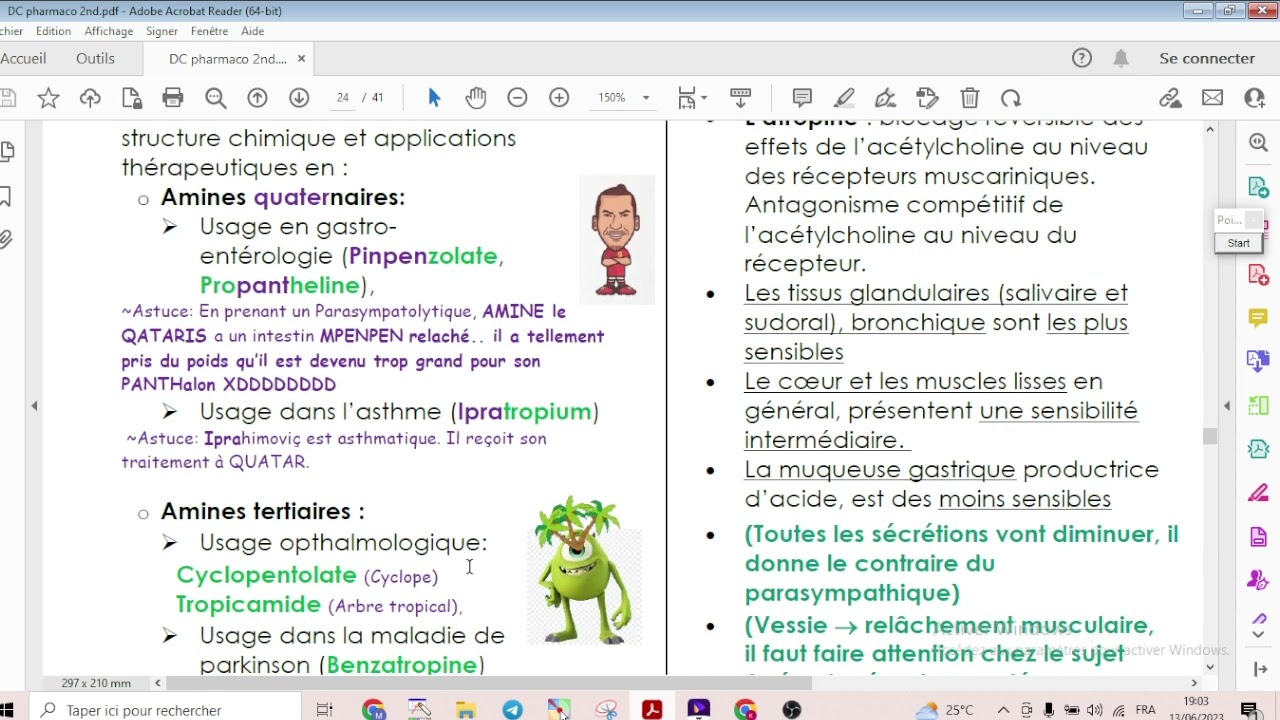Show hidden system tray icons chevron
The height and width of the screenshot is (720, 1280).
click(1003, 710)
